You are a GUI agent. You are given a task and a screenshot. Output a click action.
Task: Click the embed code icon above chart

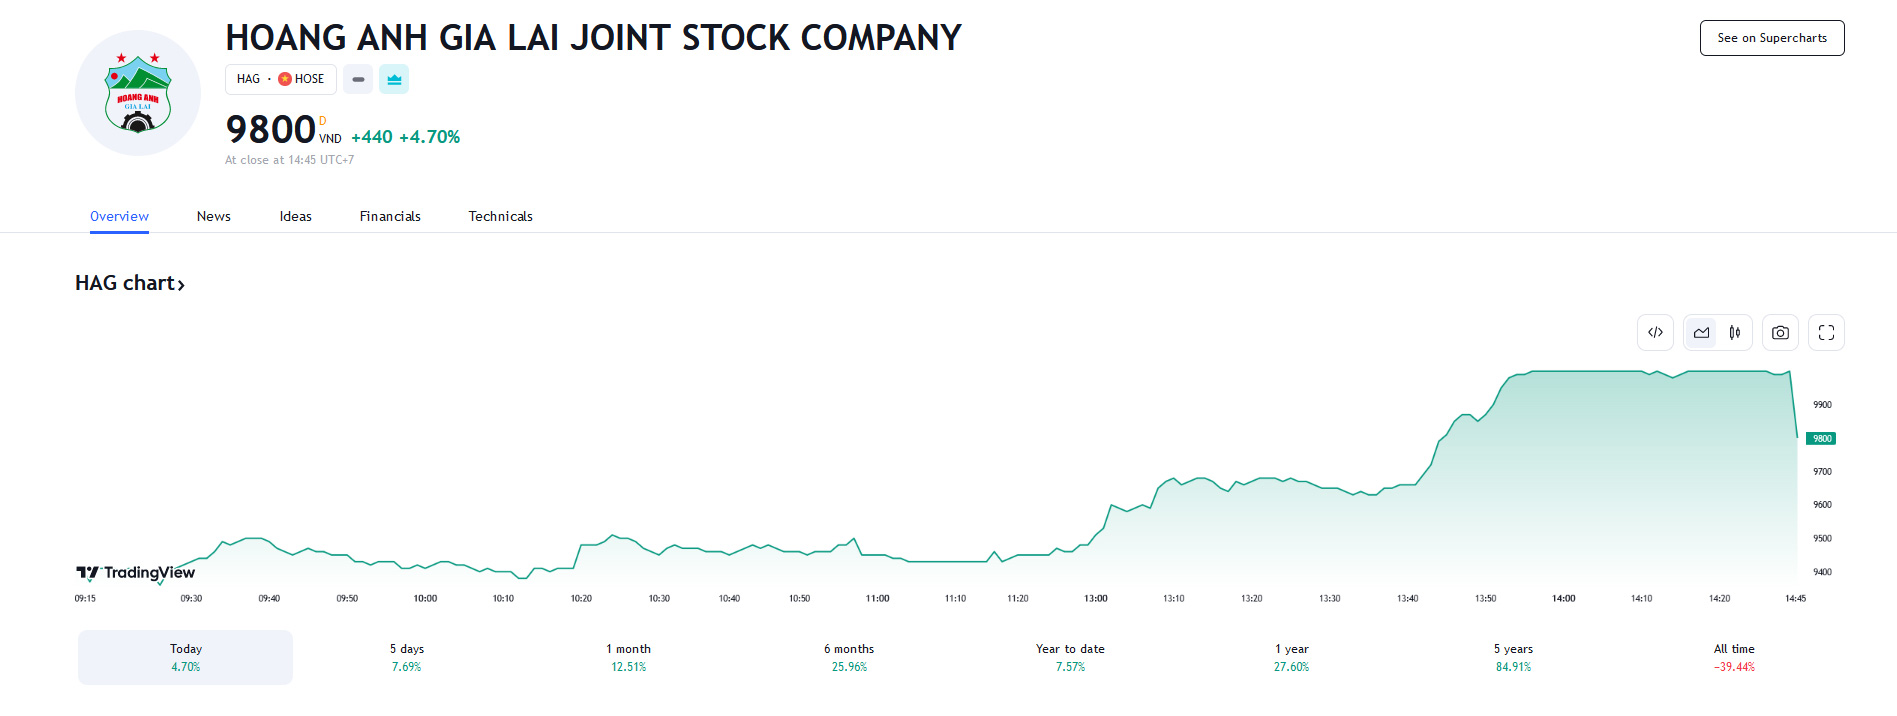(x=1655, y=333)
